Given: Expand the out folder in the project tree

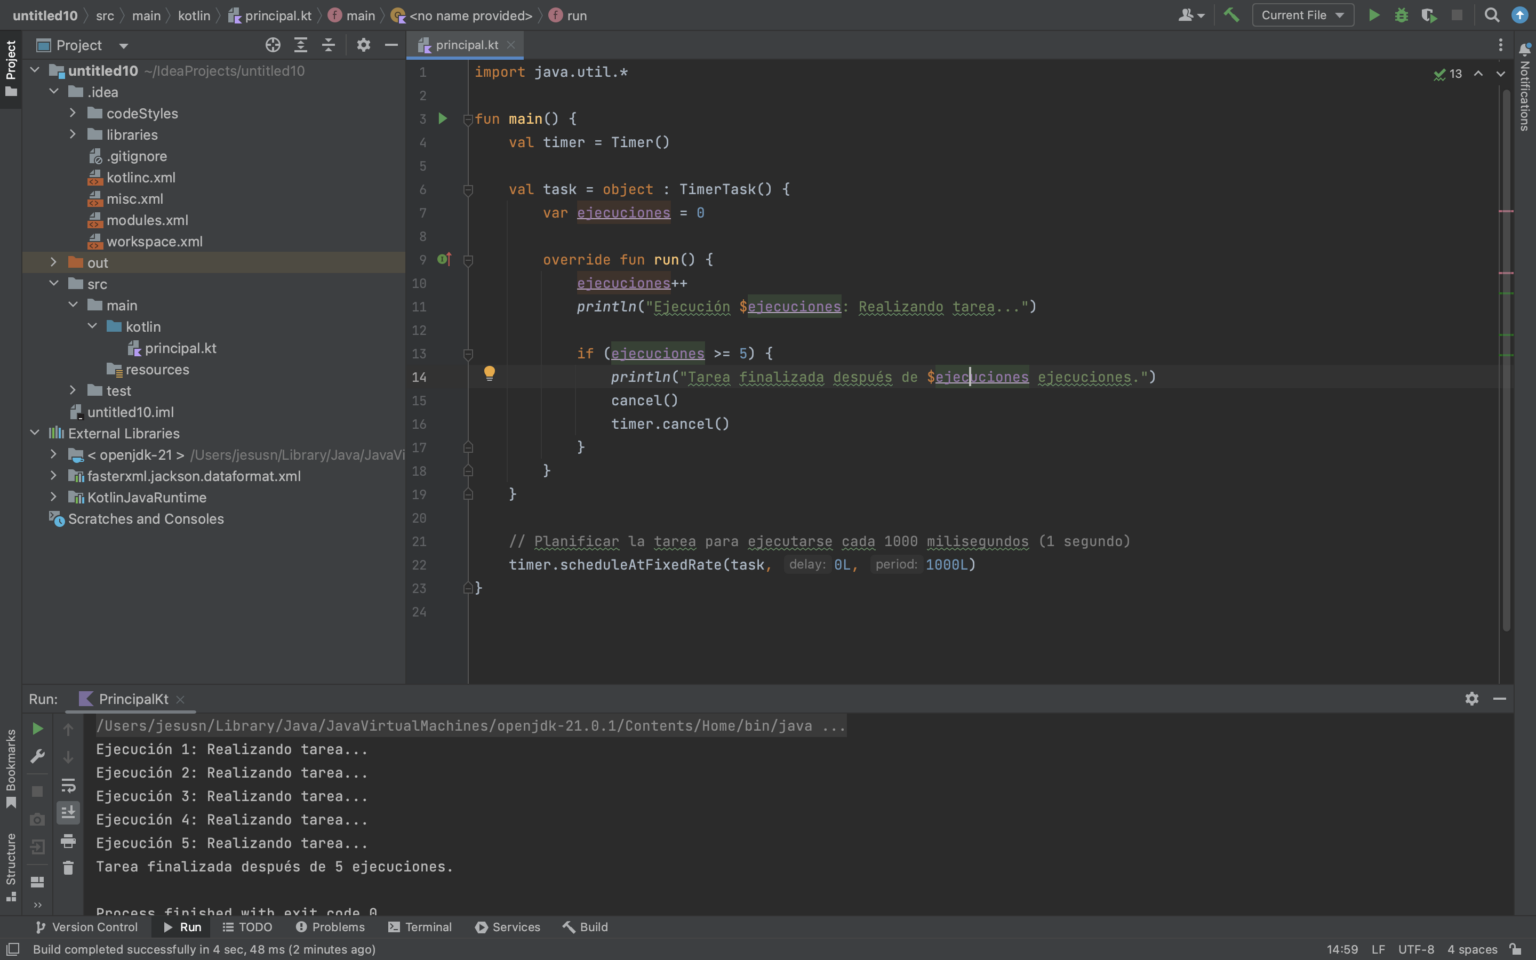Looking at the screenshot, I should (53, 262).
